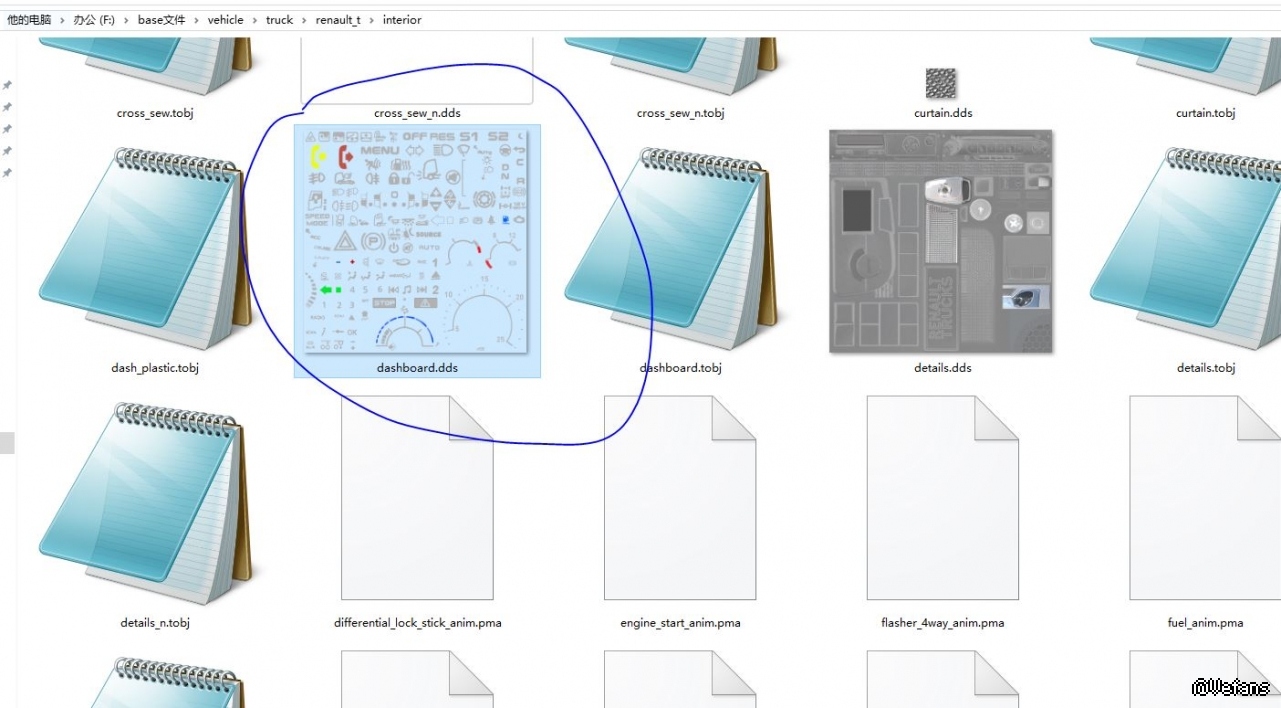This screenshot has width=1281, height=708.
Task: Click the dashboard.tobj file name
Action: pyautogui.click(x=680, y=368)
